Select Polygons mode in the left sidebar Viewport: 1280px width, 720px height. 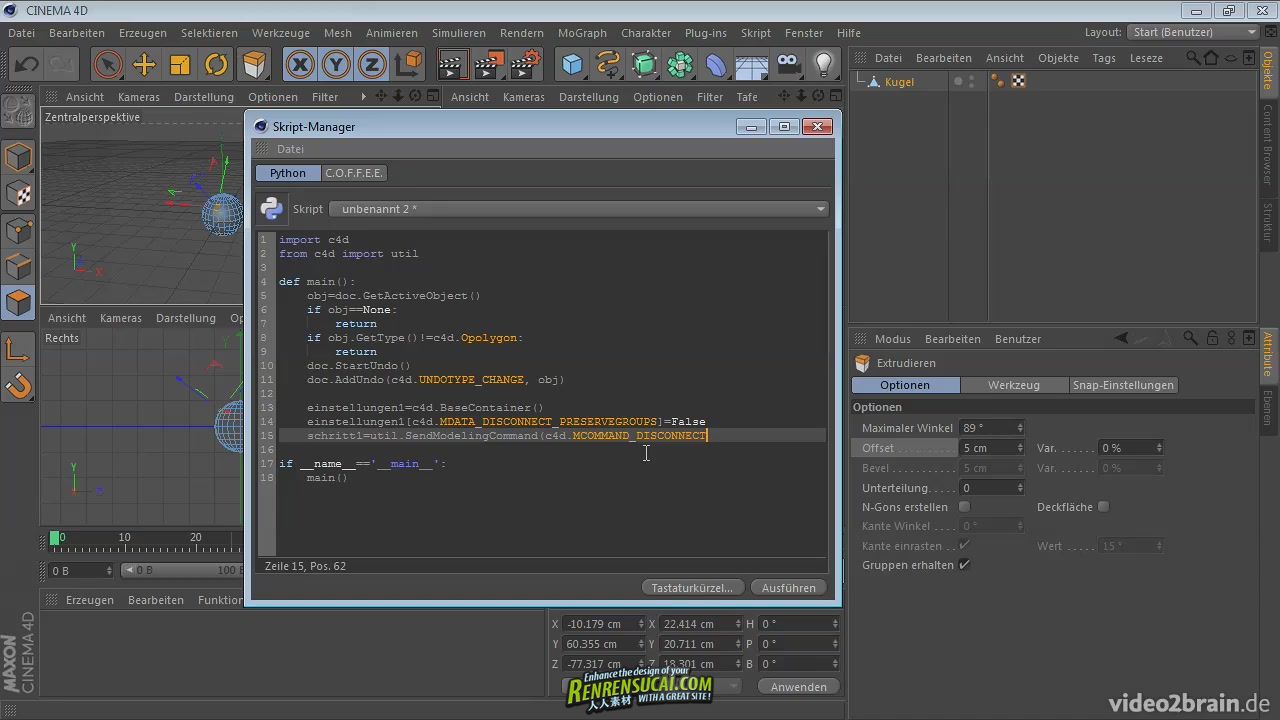18,302
